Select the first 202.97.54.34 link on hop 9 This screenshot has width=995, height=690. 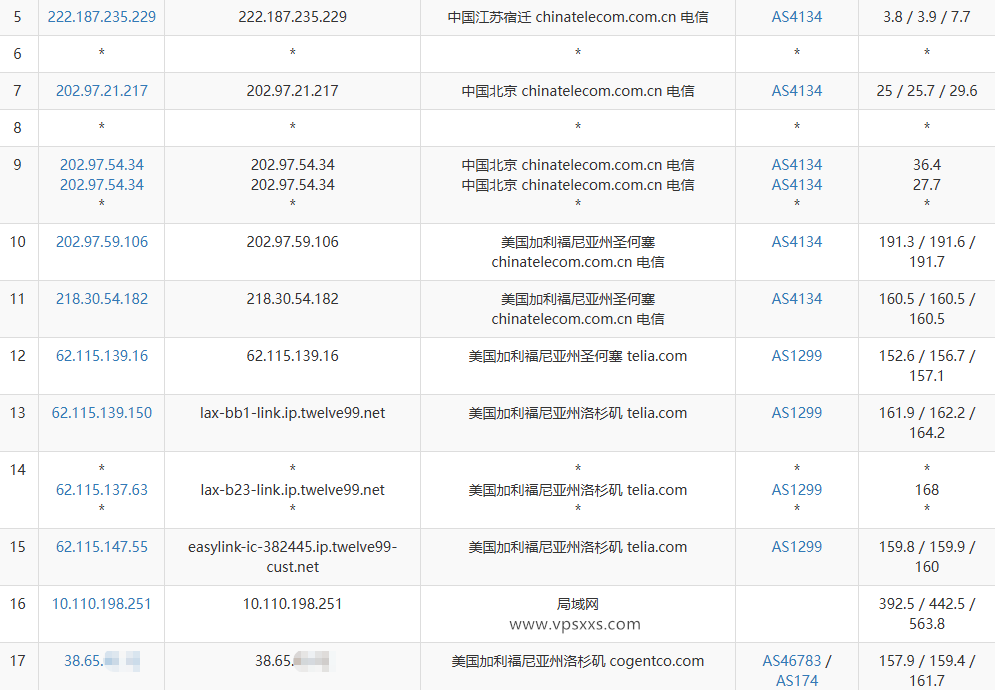click(100, 164)
